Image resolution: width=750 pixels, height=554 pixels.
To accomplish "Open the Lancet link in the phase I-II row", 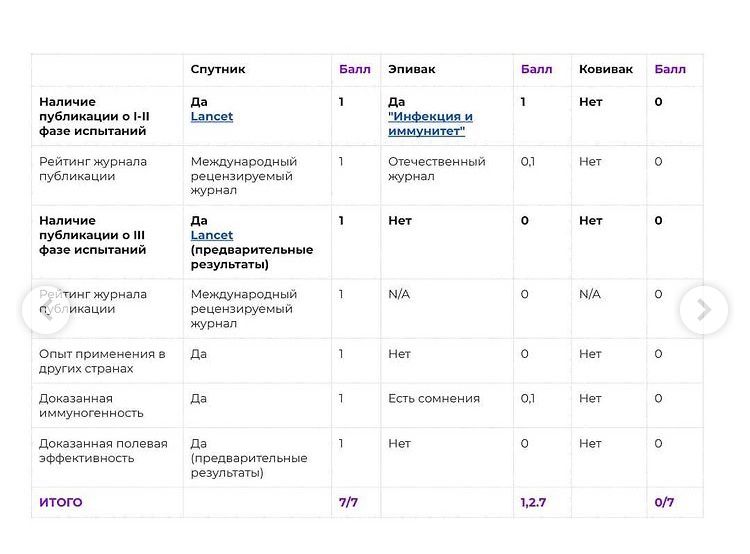I will click(212, 117).
